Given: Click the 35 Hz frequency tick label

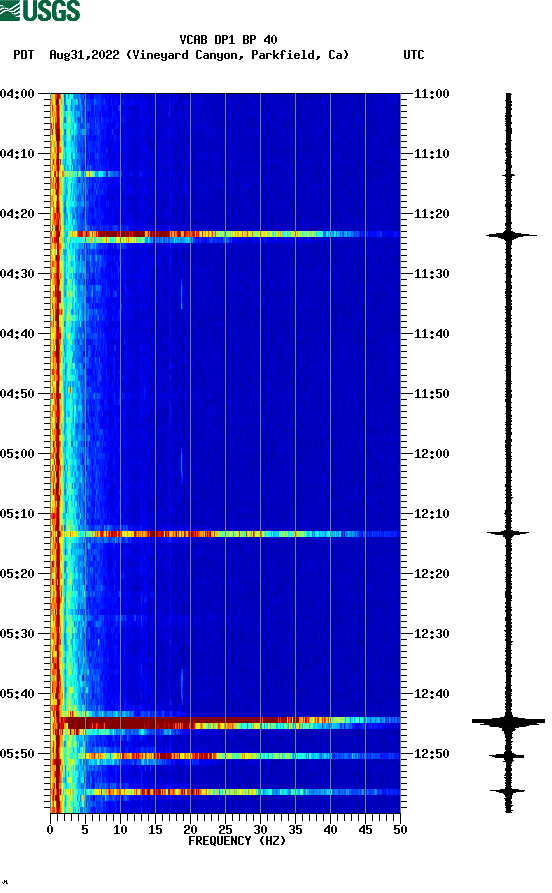Looking at the screenshot, I should point(295,830).
